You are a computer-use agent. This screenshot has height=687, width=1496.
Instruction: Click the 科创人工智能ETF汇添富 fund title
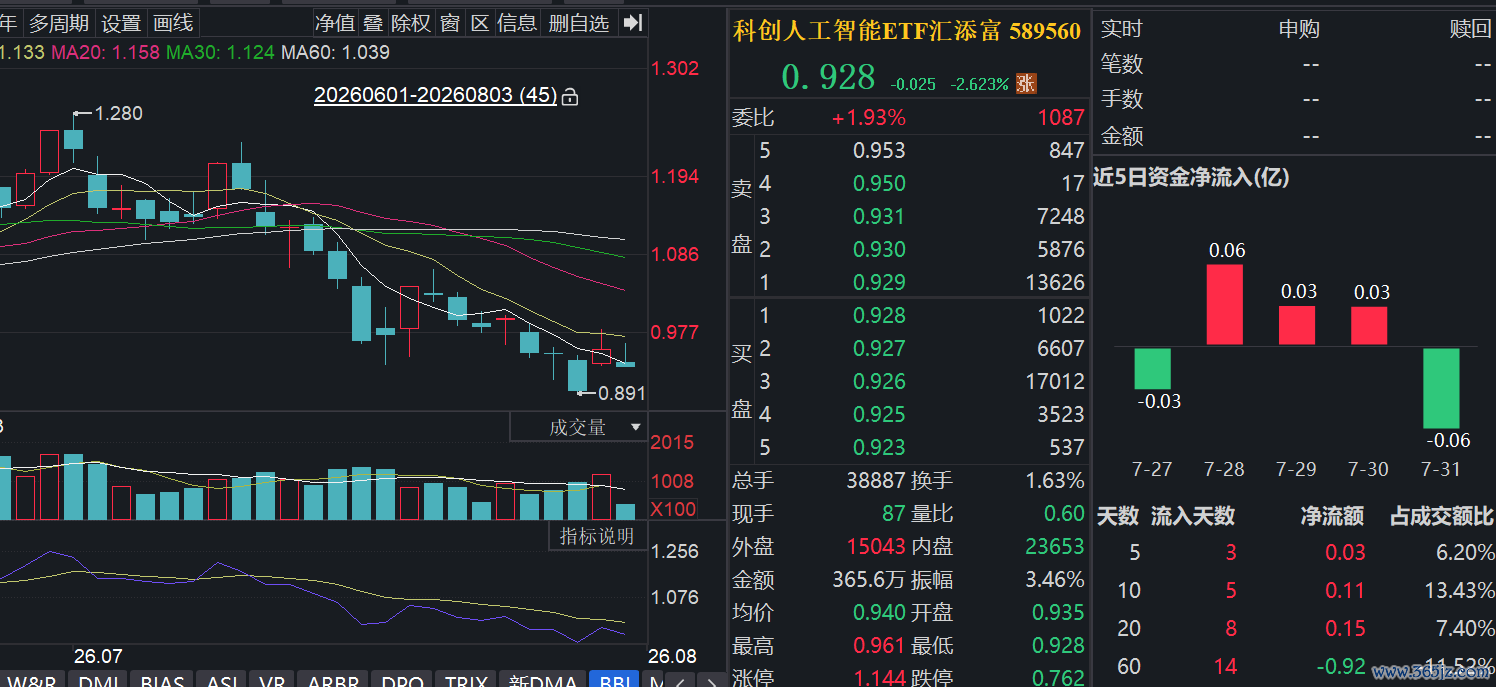point(867,31)
